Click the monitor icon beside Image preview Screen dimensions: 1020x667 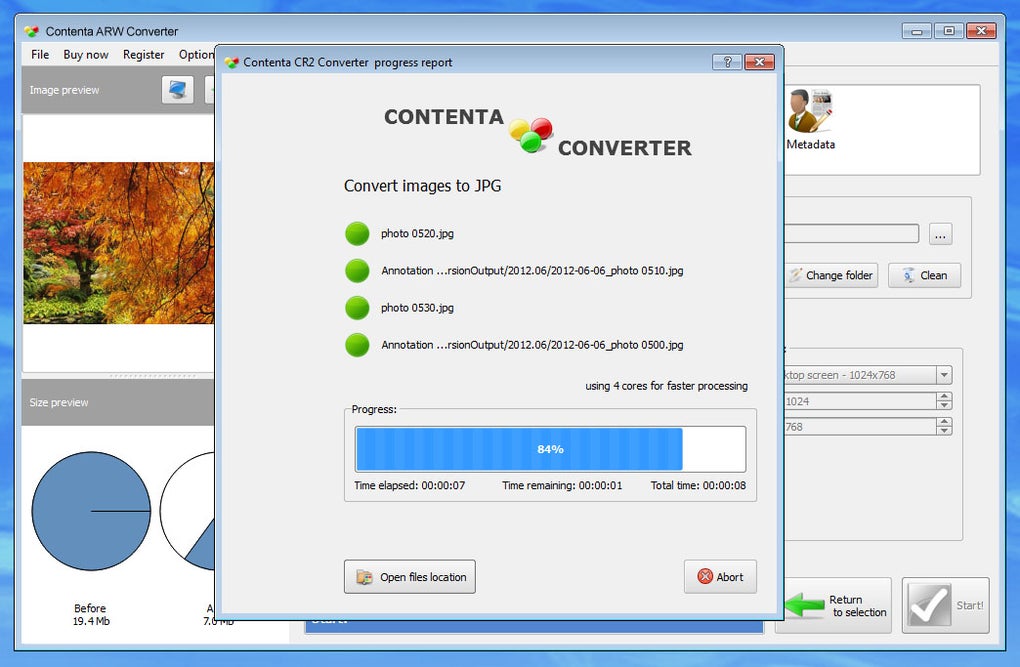click(178, 90)
